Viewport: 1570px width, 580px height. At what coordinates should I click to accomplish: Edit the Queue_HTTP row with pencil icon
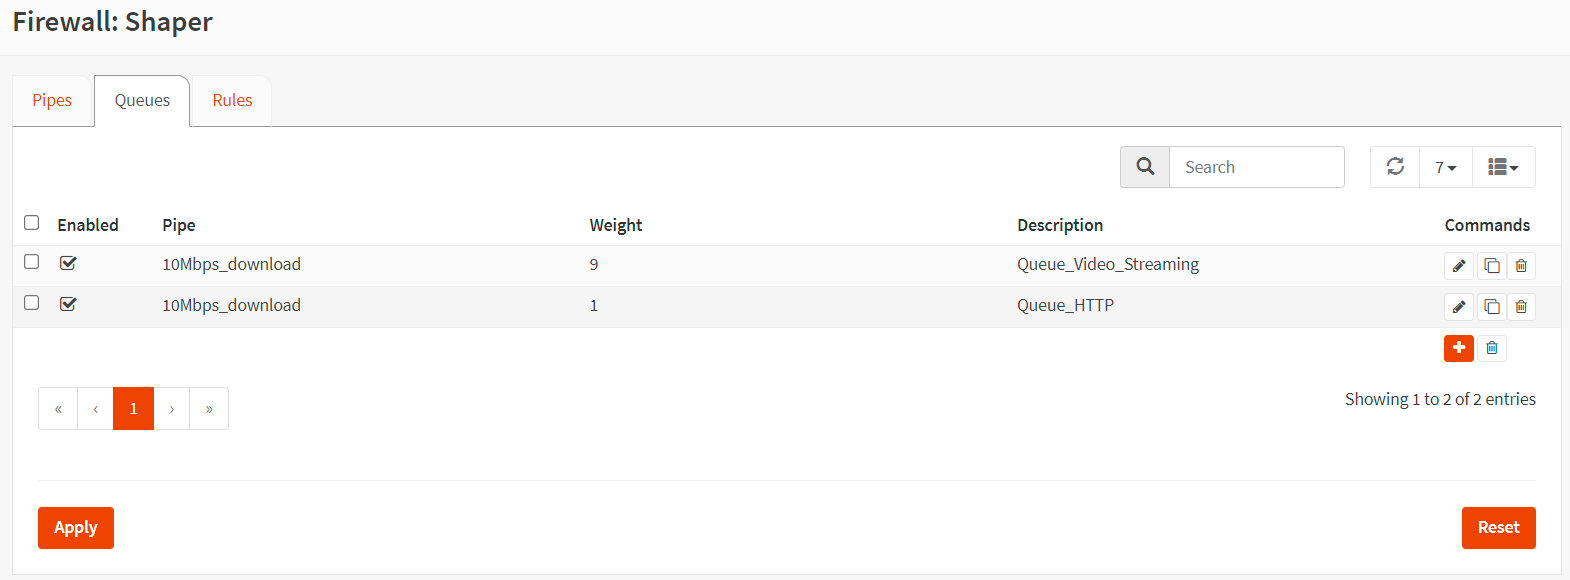point(1459,307)
